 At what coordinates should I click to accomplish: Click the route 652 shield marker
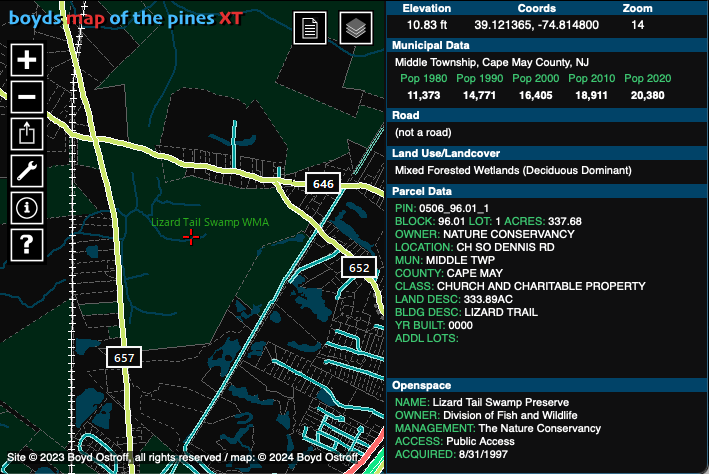coord(359,268)
